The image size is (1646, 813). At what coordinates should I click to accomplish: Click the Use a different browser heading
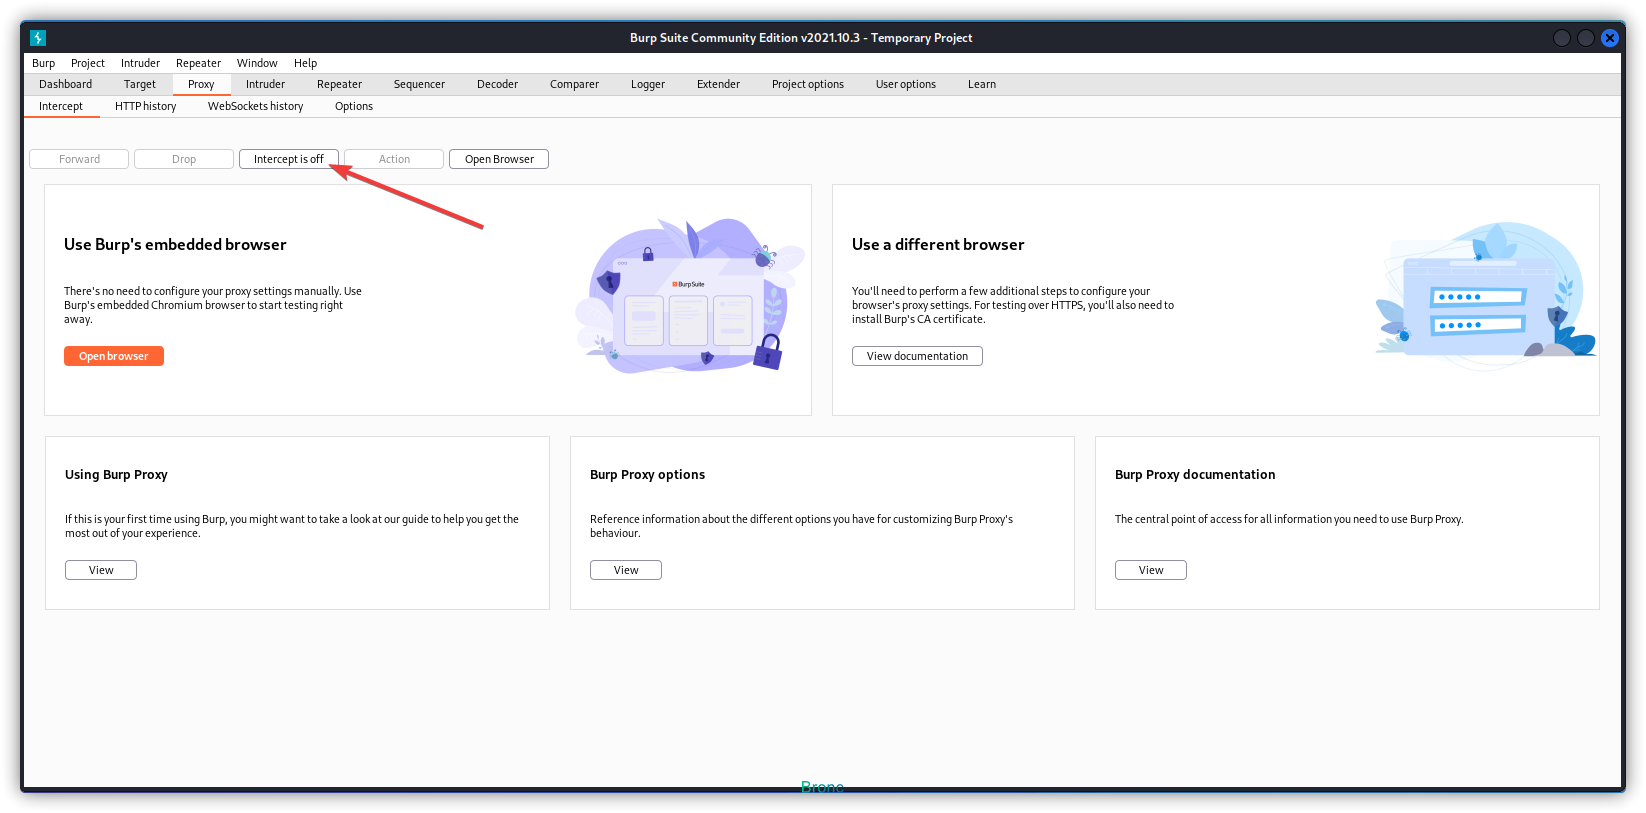938,245
